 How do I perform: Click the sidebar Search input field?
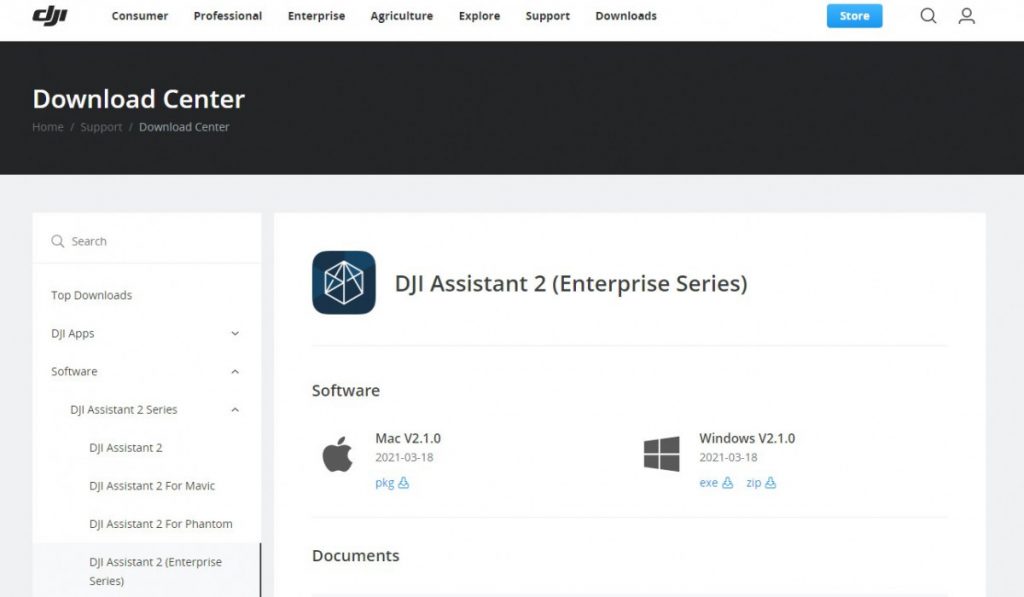tap(147, 241)
